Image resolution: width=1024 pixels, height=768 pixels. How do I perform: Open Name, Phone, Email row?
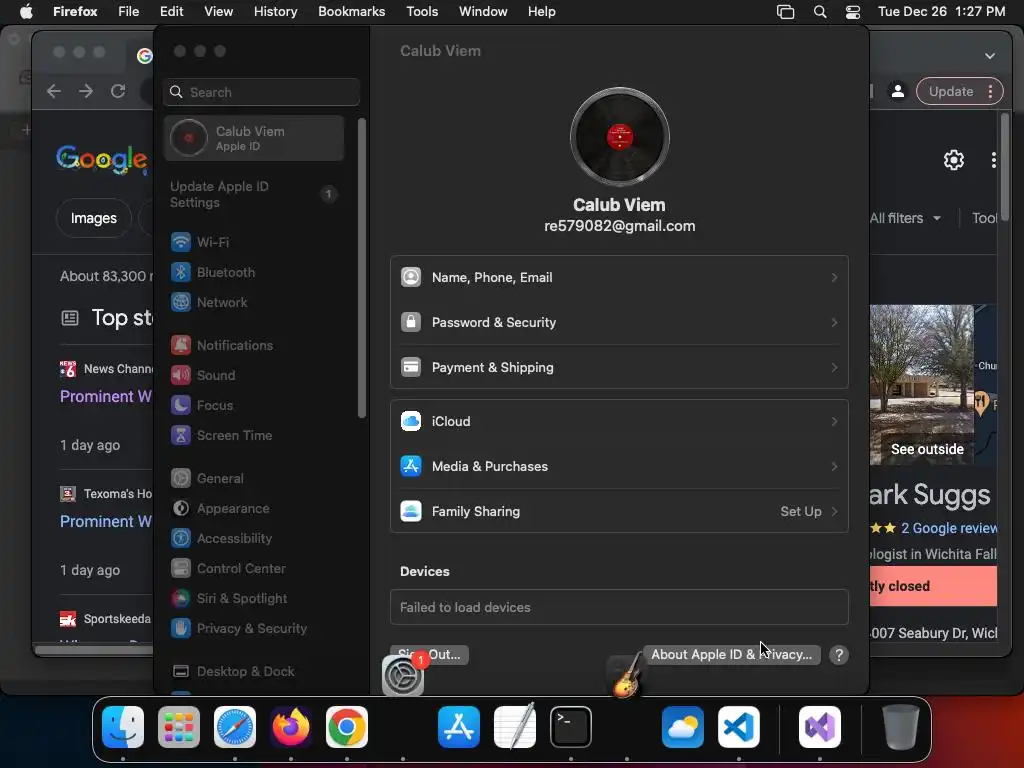(619, 278)
